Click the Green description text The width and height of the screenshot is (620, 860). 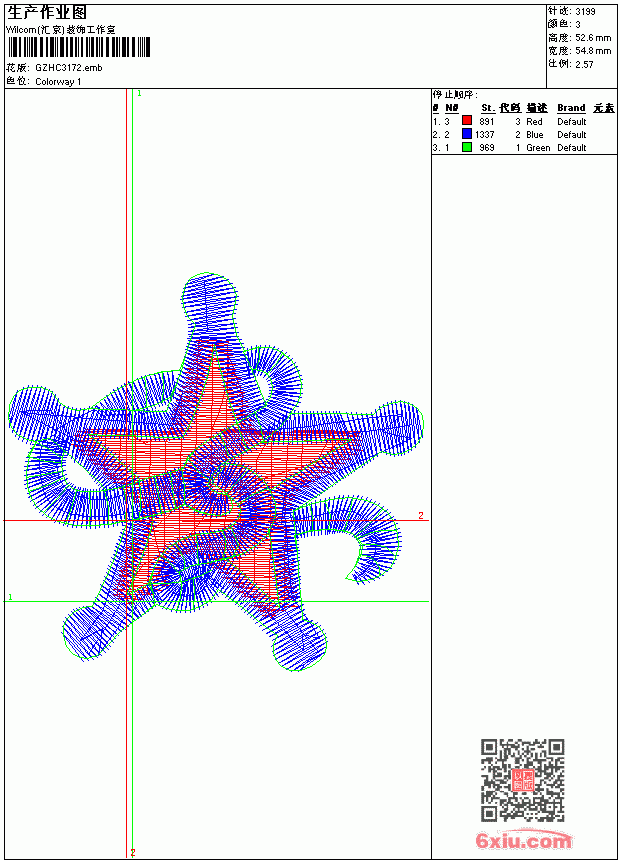pos(538,148)
